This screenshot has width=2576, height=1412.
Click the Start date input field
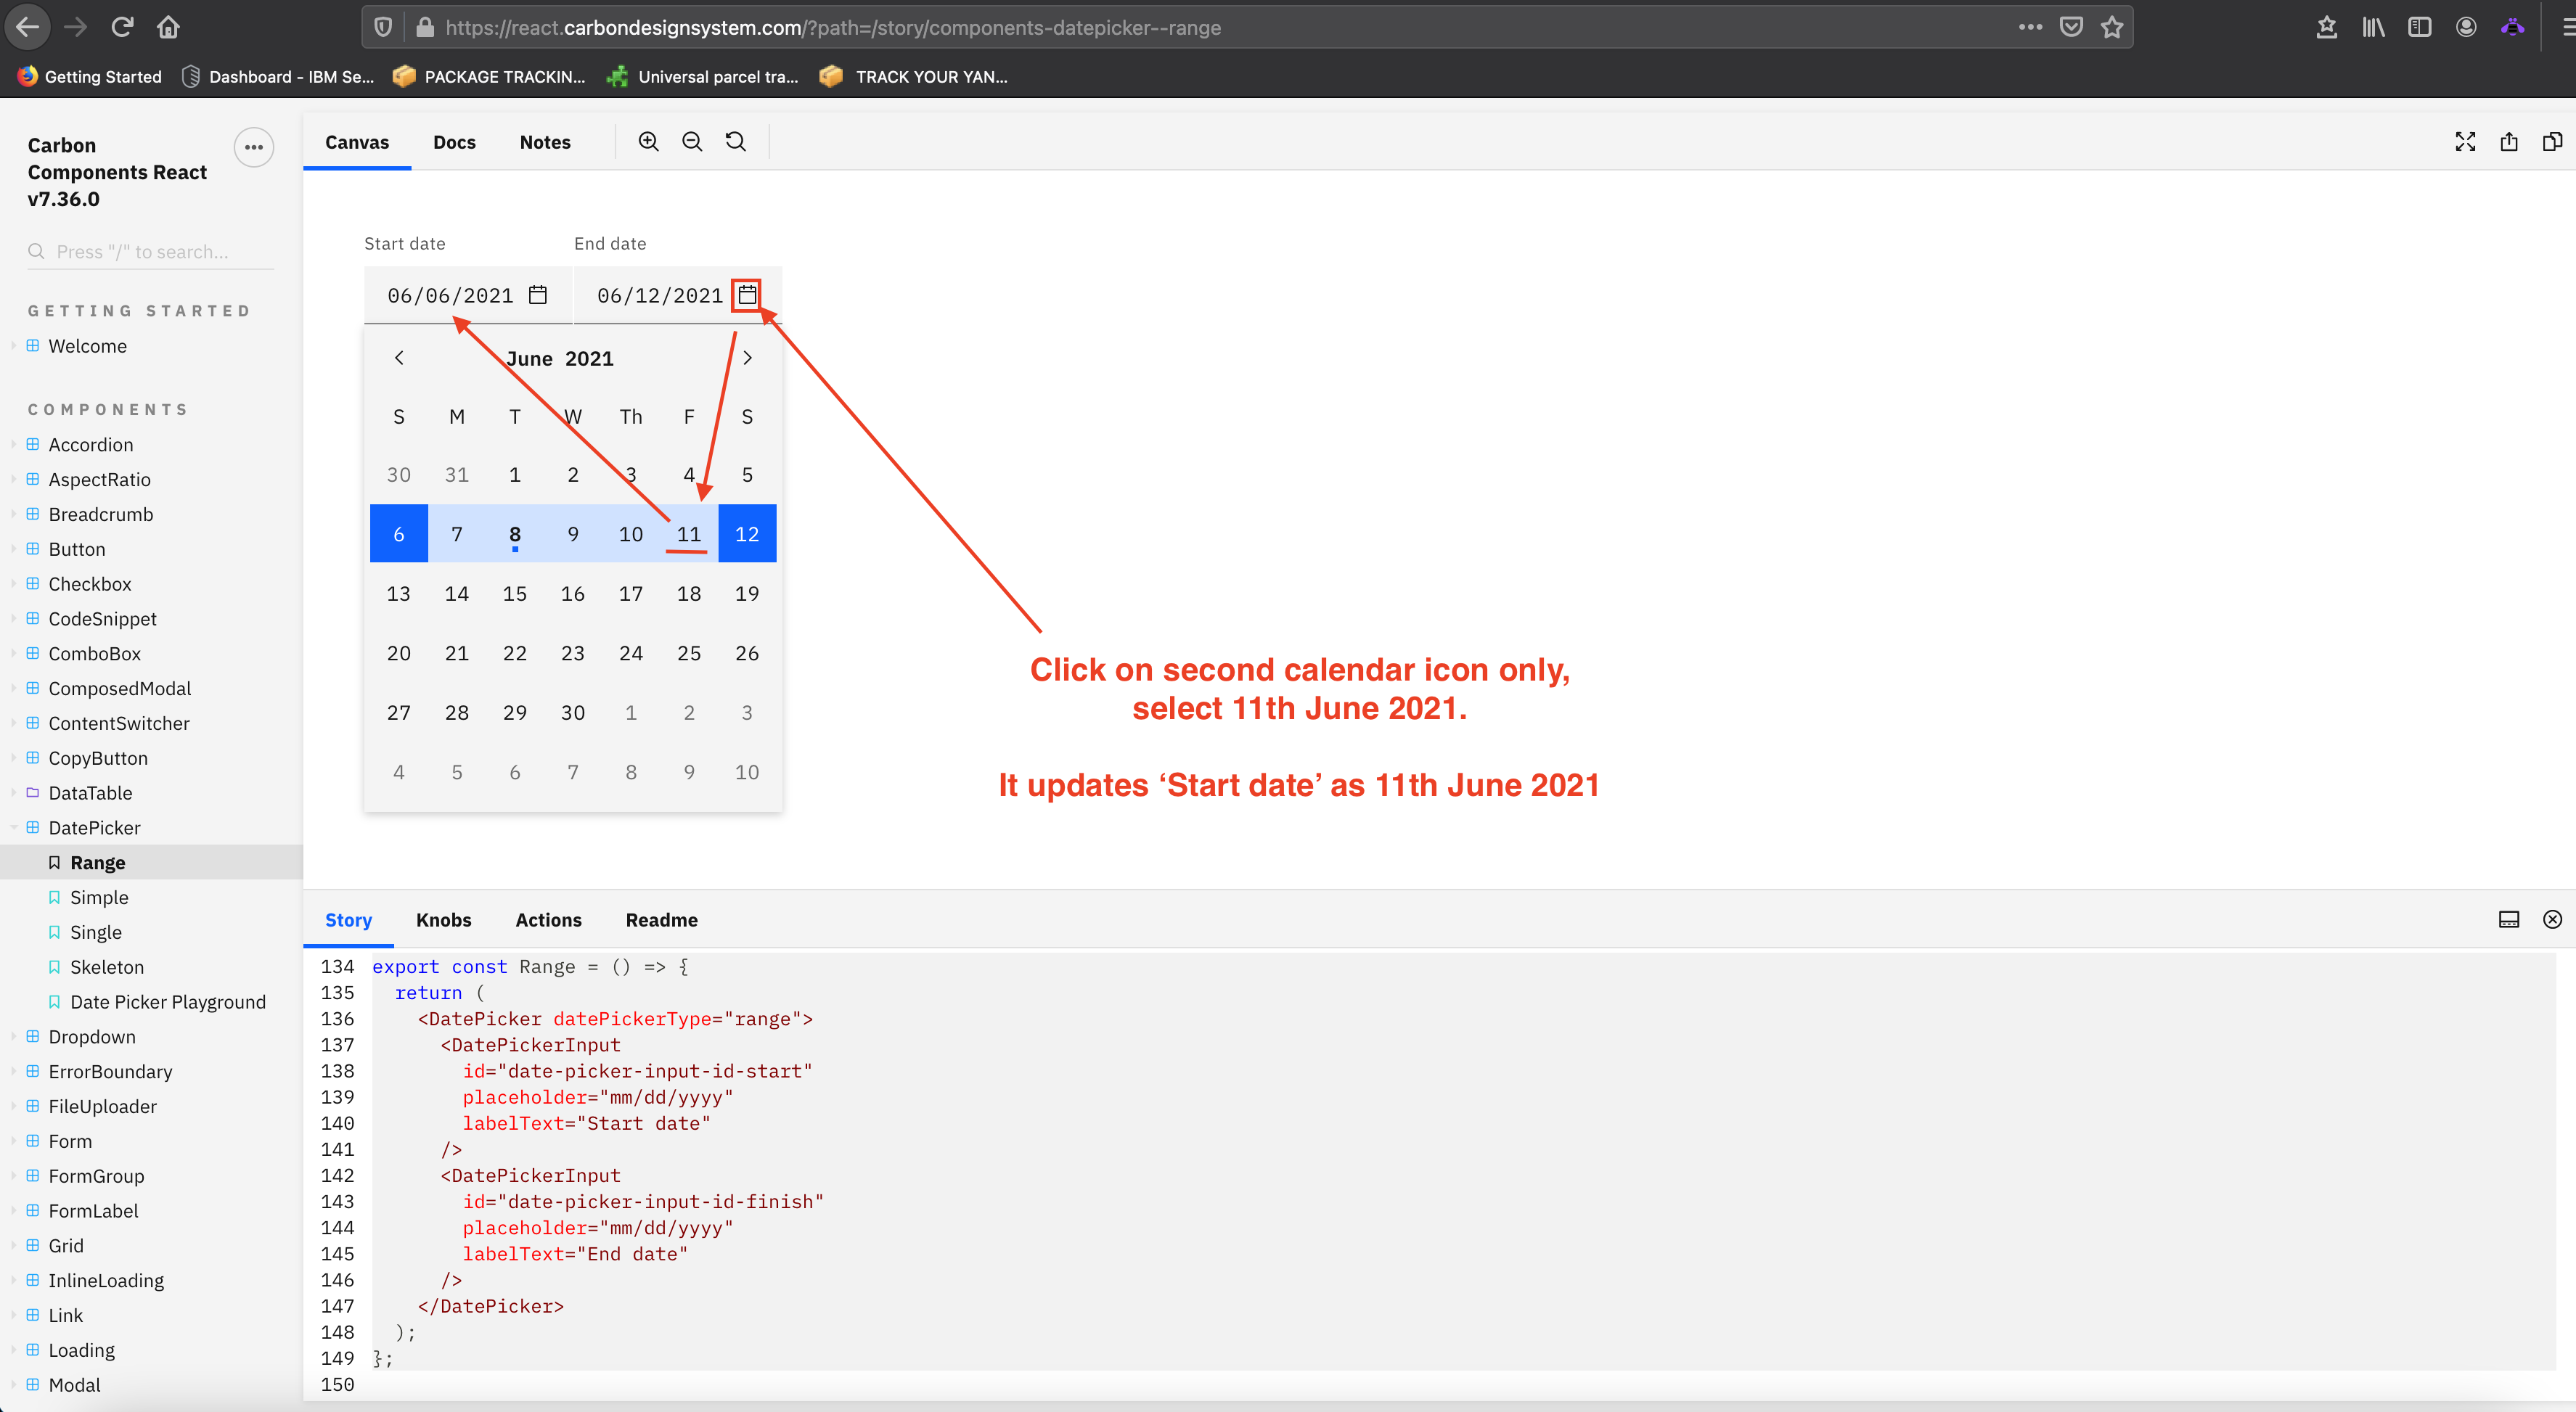click(x=467, y=295)
